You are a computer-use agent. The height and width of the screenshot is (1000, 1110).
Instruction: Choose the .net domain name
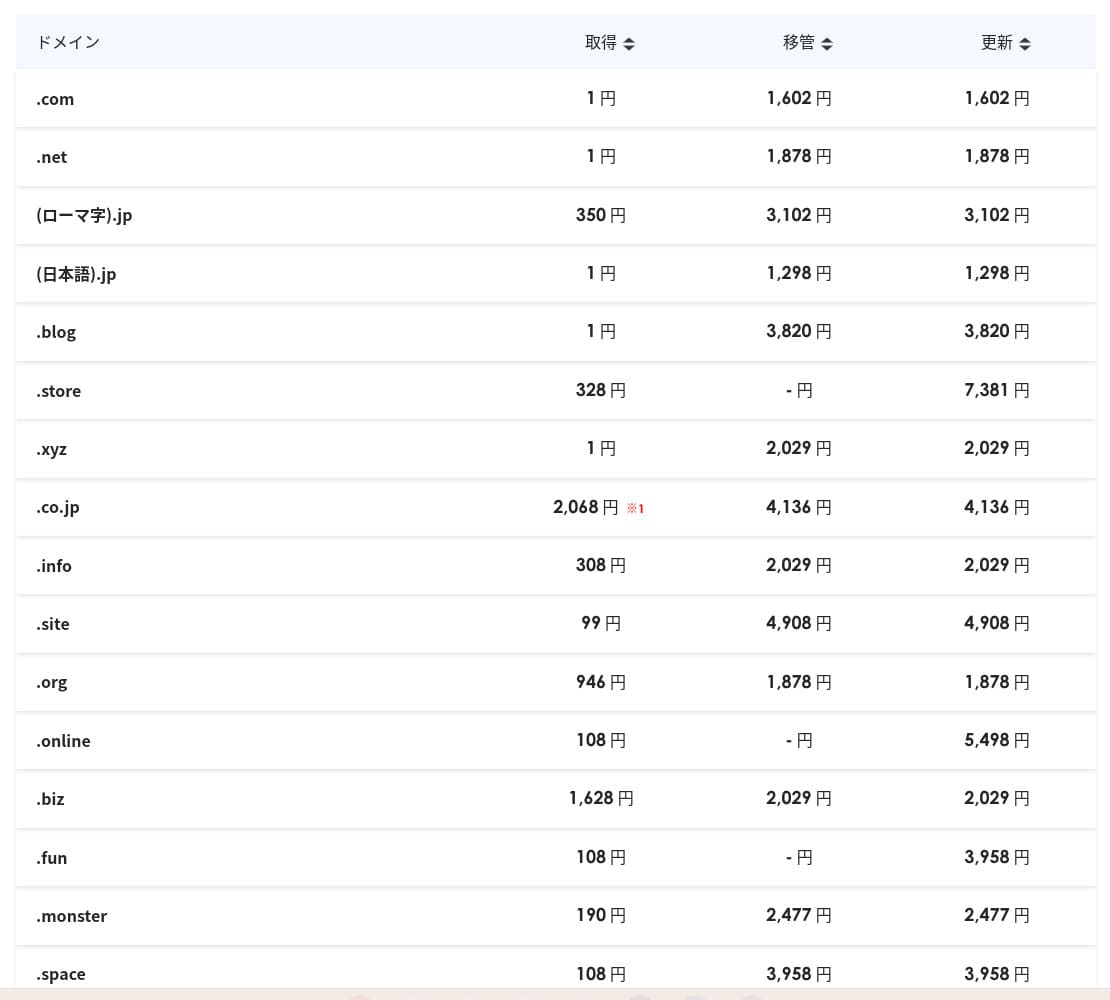click(x=52, y=157)
